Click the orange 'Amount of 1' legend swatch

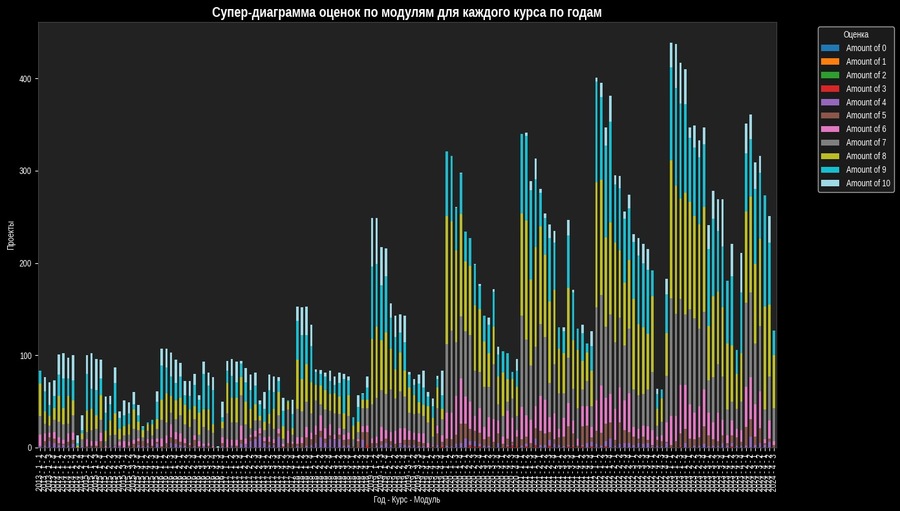tap(830, 61)
